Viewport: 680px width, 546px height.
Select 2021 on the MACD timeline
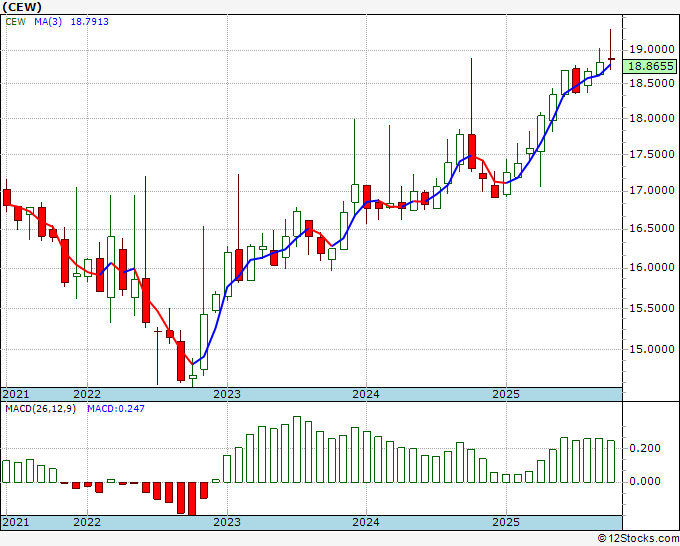coord(16,522)
